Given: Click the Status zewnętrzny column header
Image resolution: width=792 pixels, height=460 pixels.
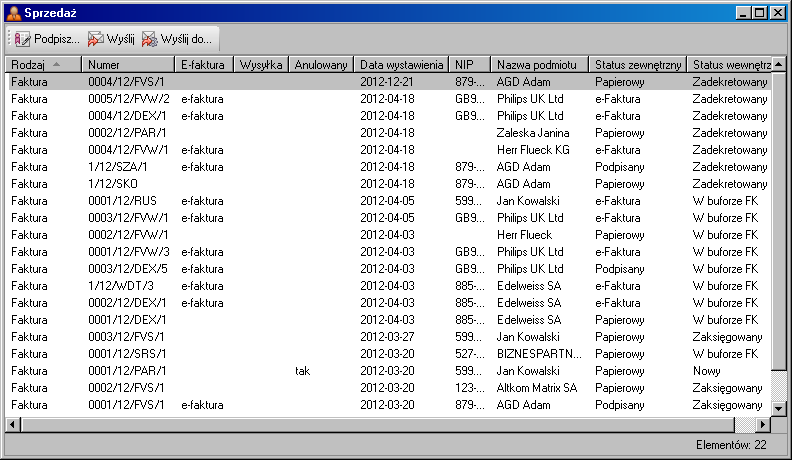Looking at the screenshot, I should click(x=637, y=64).
